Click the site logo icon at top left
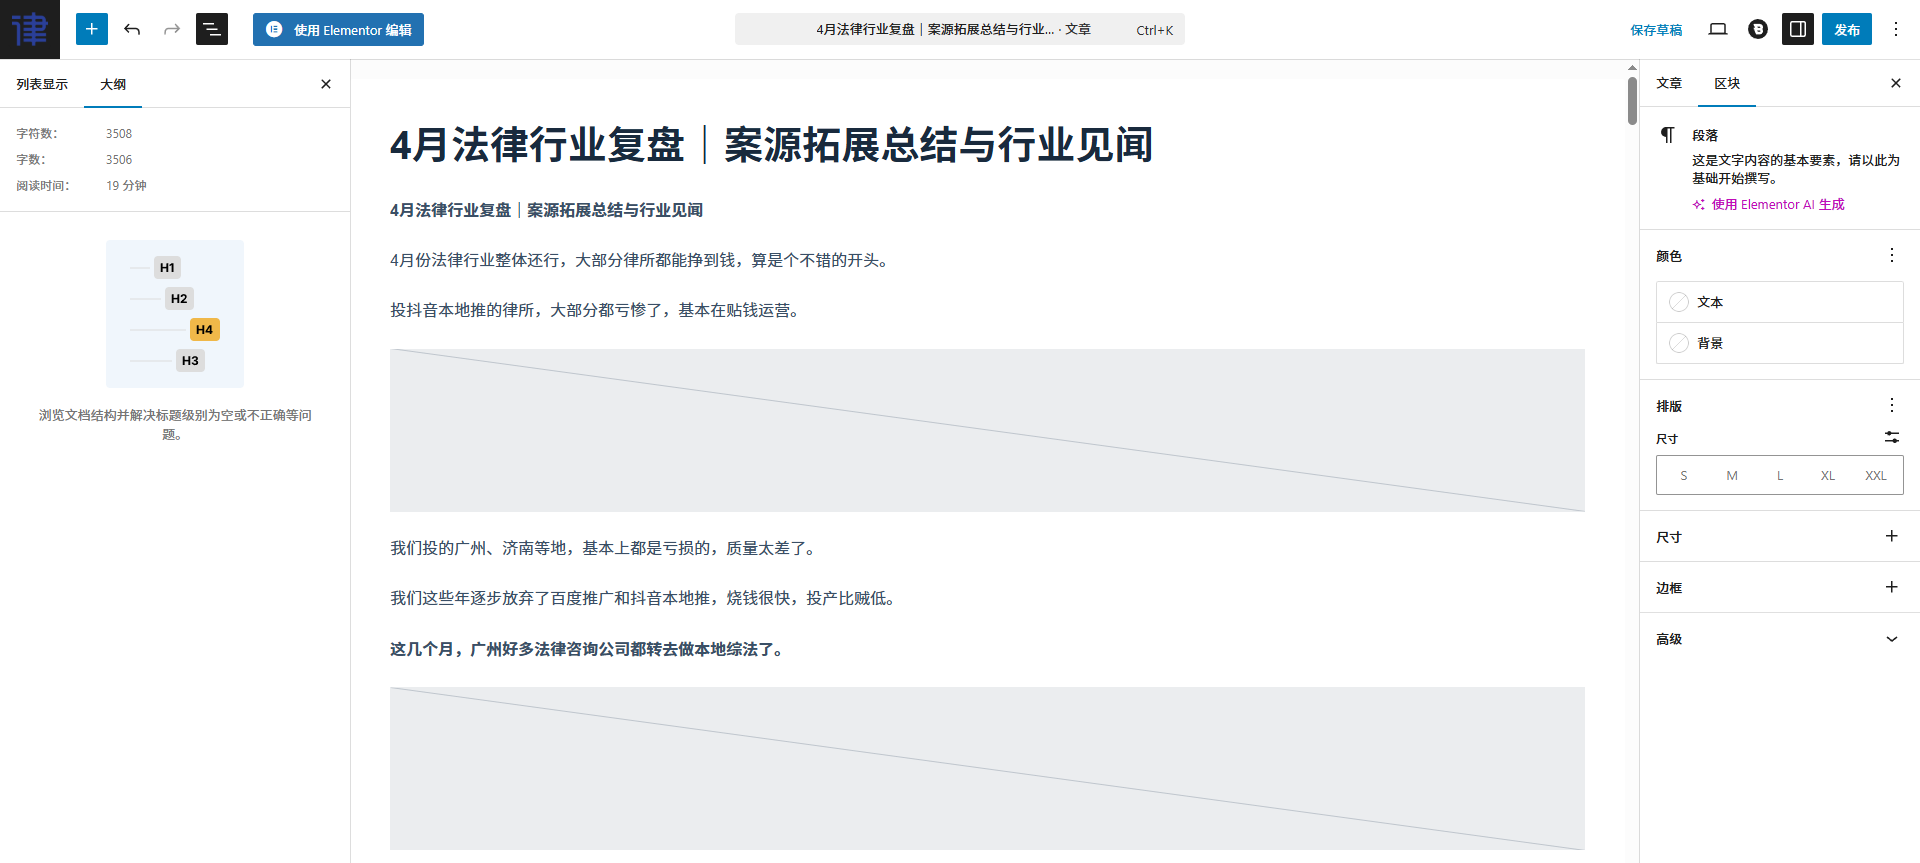Viewport: 1920px width, 863px height. [x=30, y=29]
